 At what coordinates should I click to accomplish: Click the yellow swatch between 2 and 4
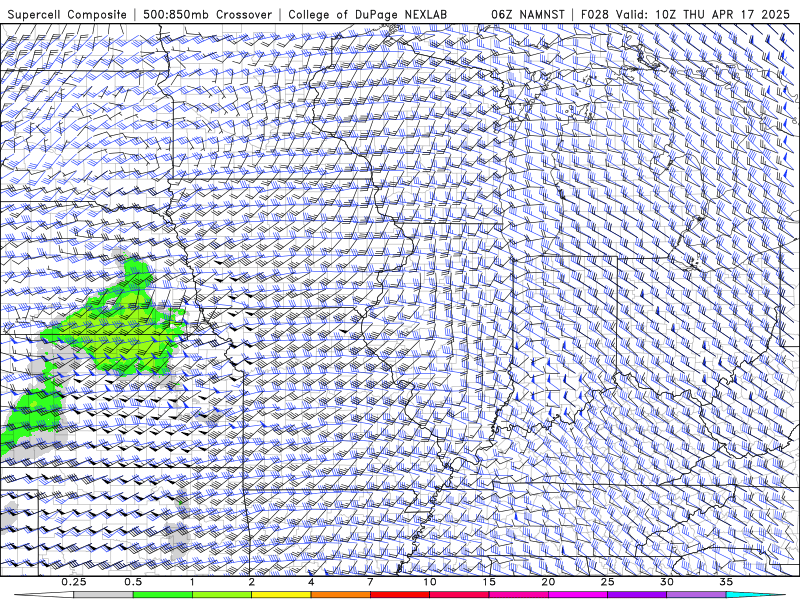click(x=281, y=595)
